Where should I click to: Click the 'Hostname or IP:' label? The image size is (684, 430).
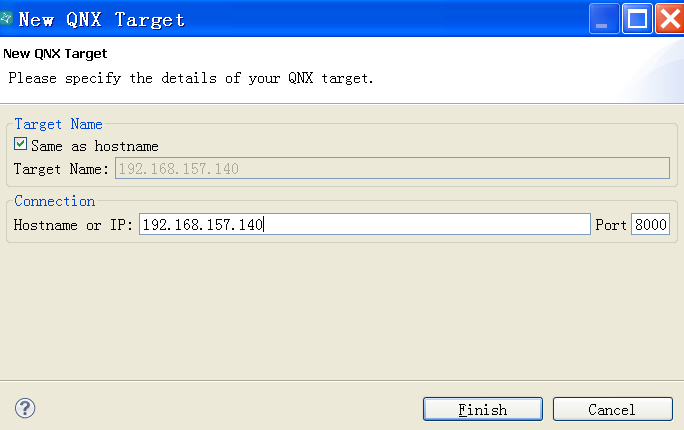pyautogui.click(x=73, y=225)
